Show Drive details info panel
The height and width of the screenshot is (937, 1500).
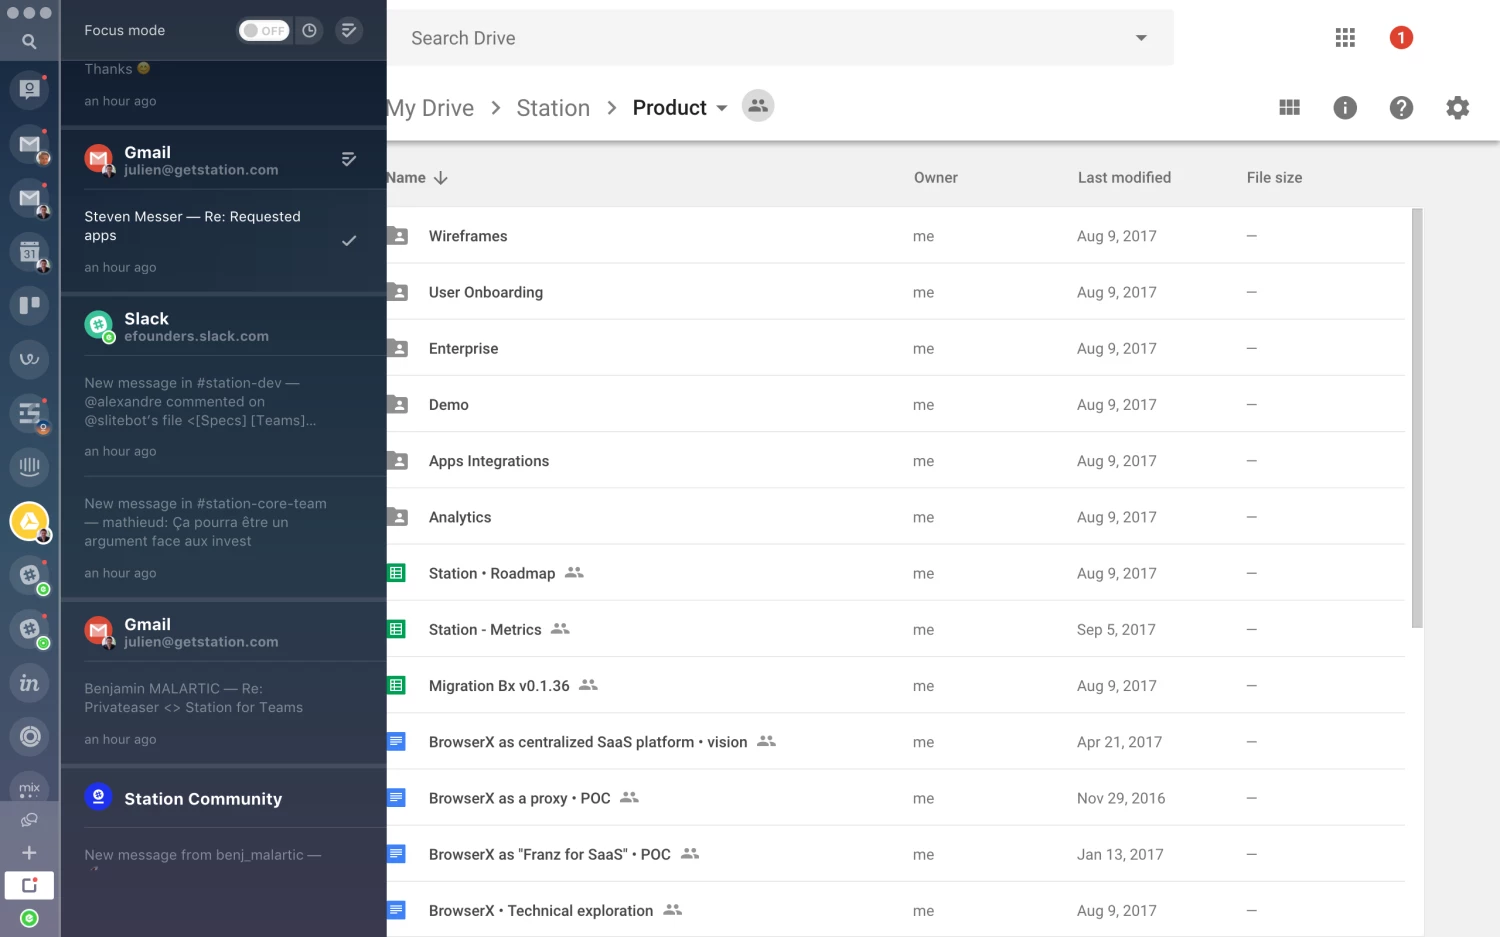coord(1345,108)
